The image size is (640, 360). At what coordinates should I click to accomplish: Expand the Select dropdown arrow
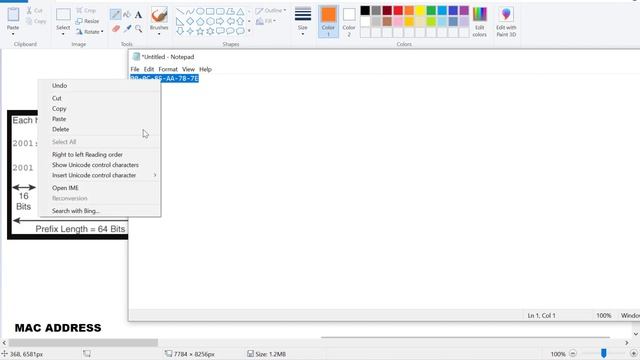click(x=63, y=33)
